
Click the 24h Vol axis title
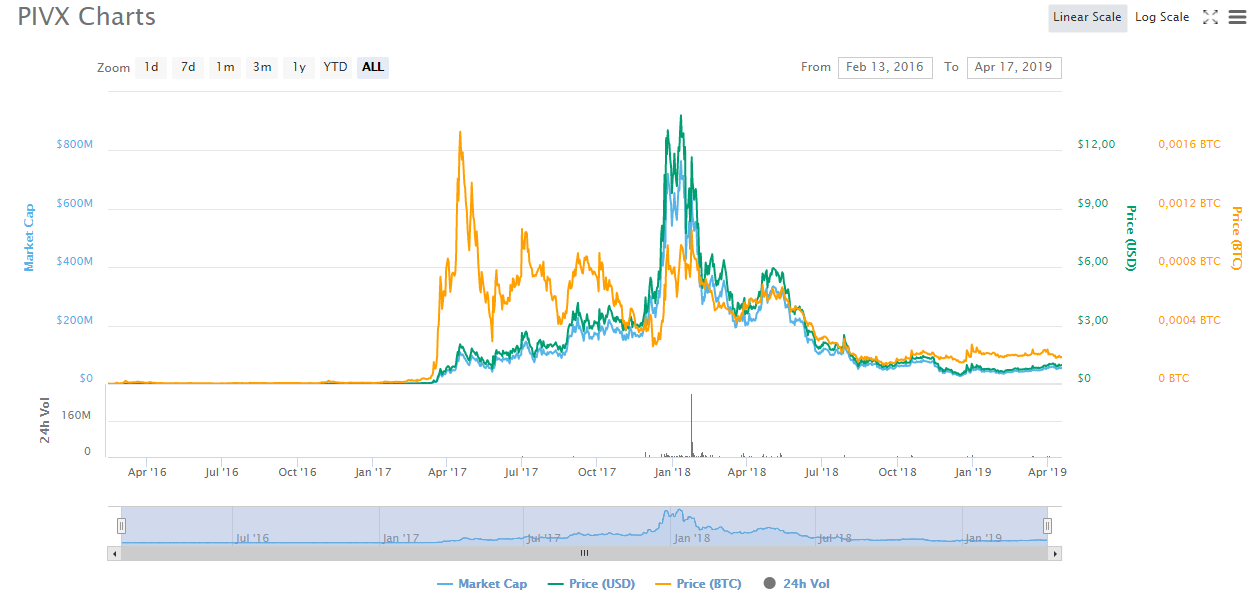tap(45, 421)
